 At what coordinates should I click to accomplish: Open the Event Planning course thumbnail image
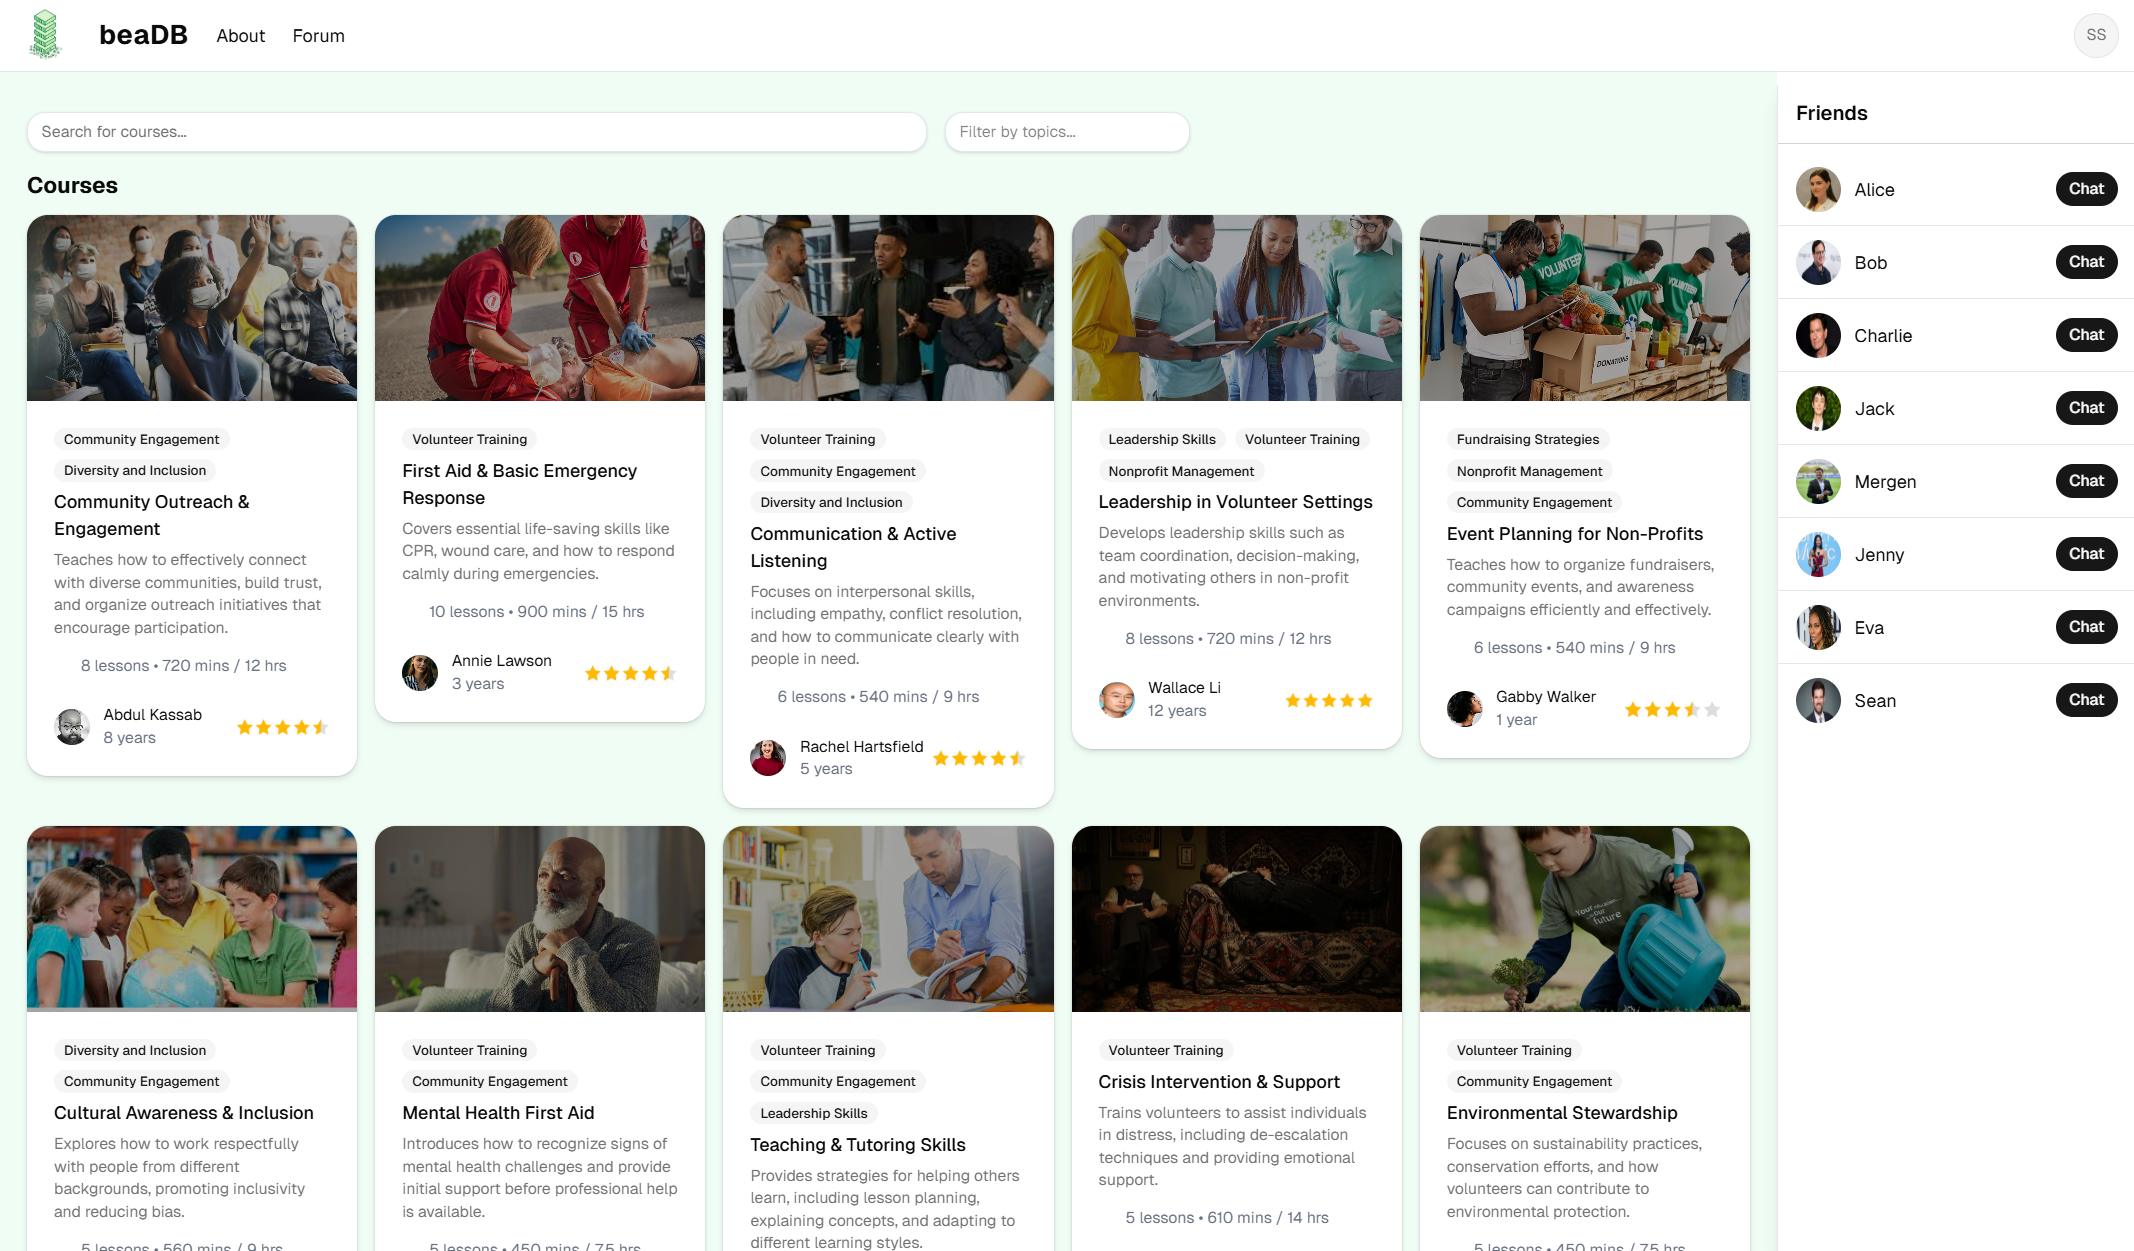[1584, 308]
